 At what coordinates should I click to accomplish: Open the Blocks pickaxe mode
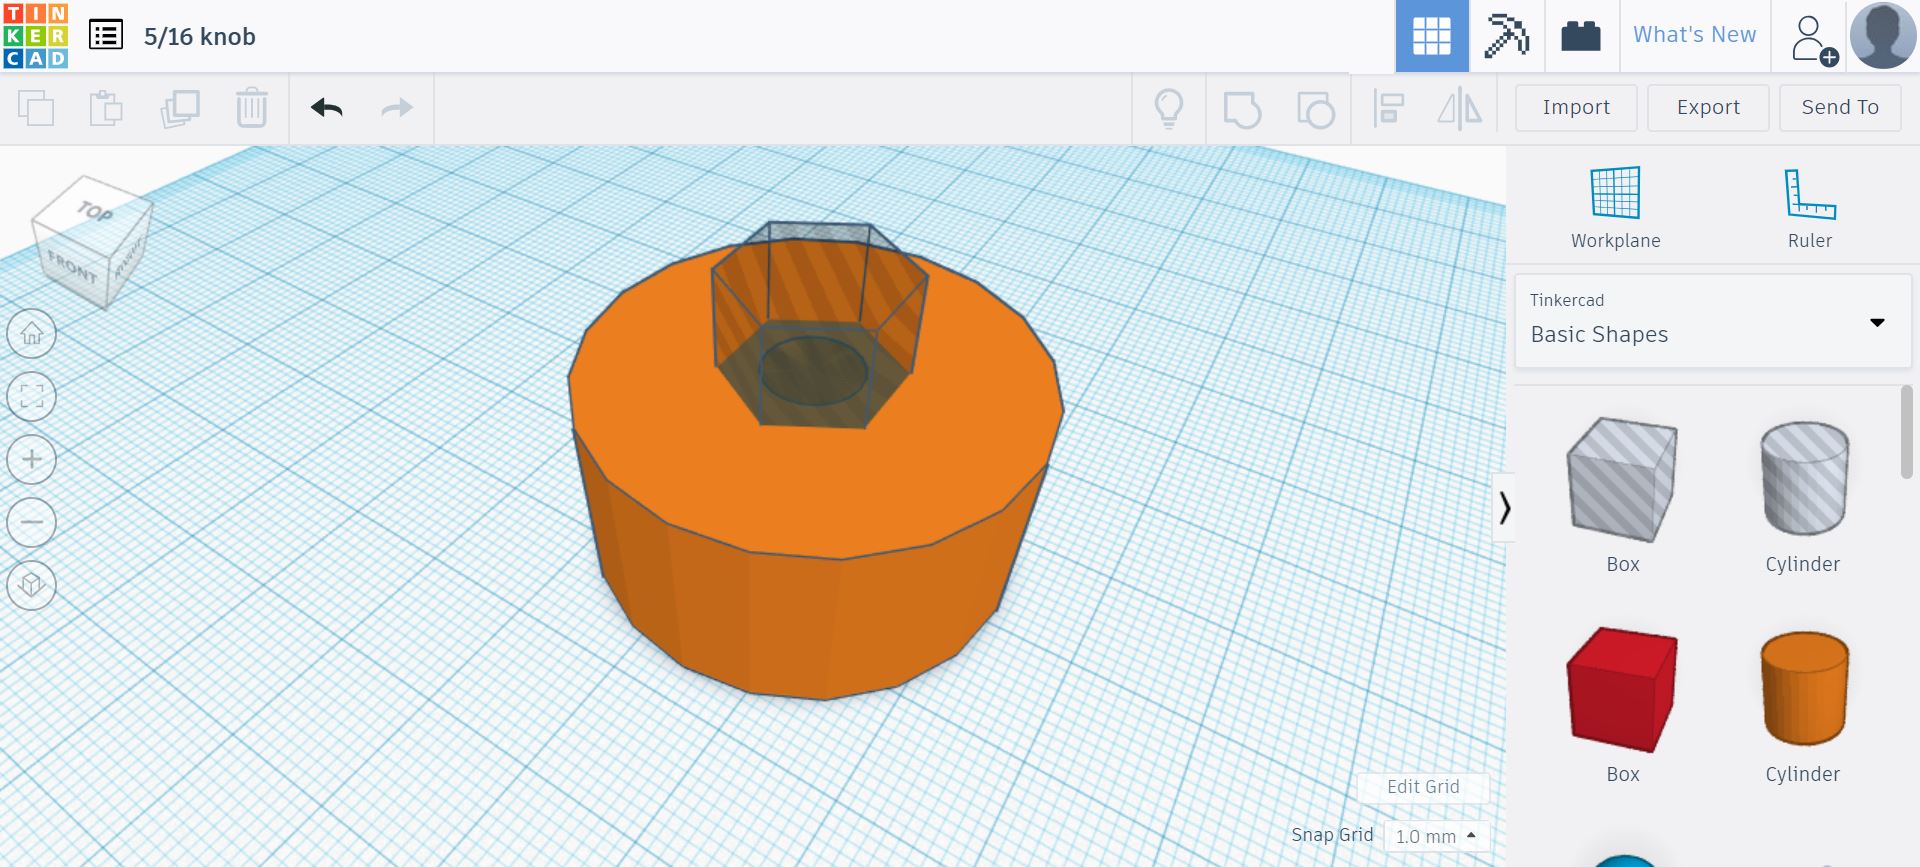tap(1506, 36)
